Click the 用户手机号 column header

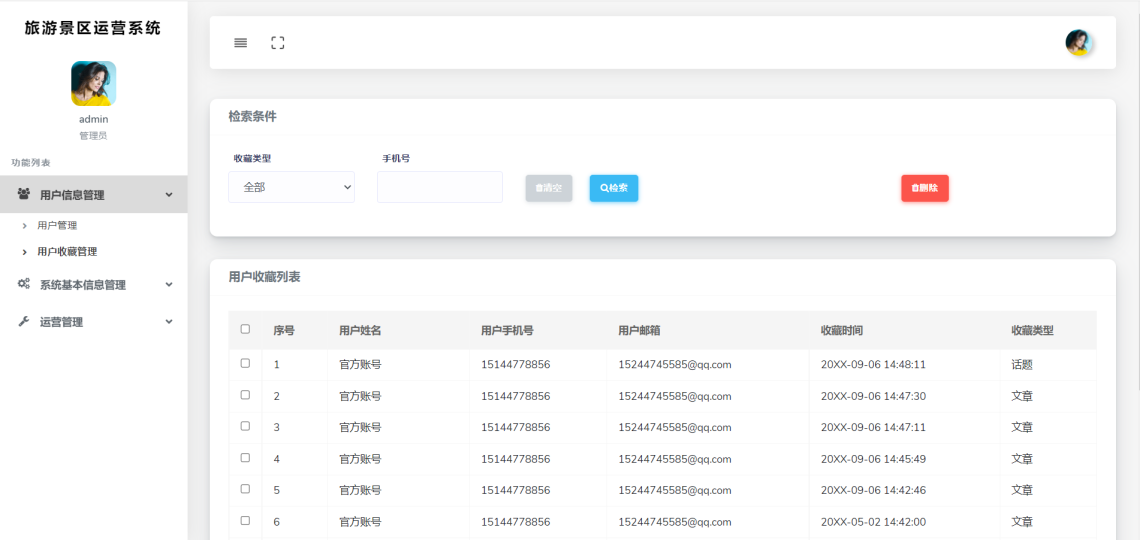pyautogui.click(x=507, y=331)
